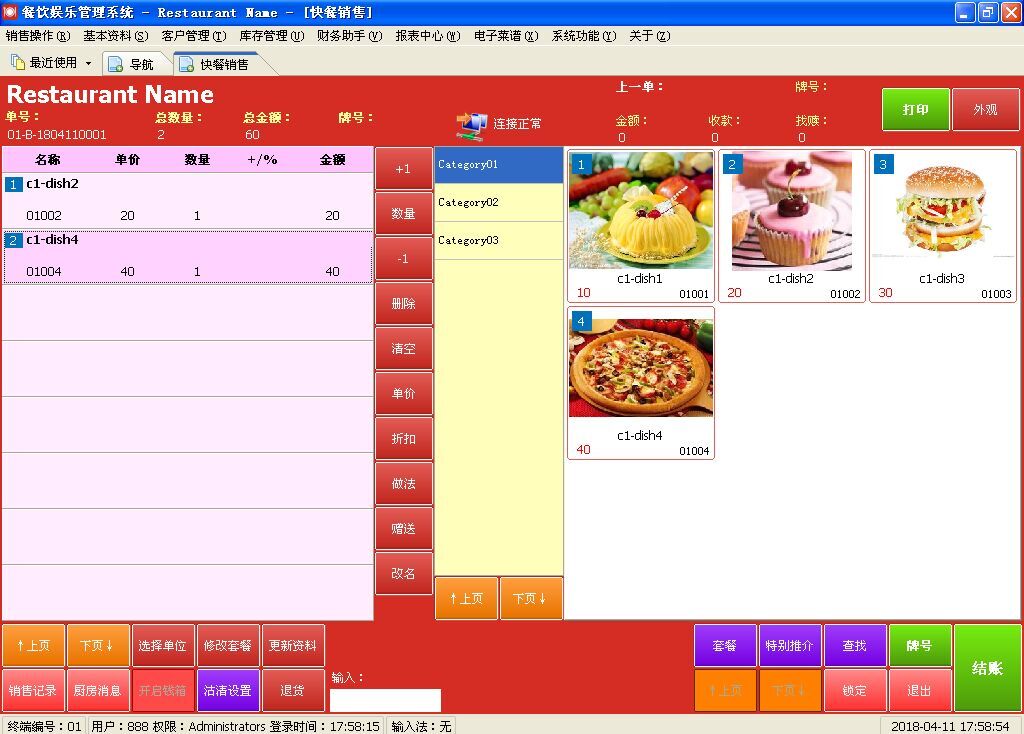Click the 输入 text input field
The height and width of the screenshot is (734, 1024).
click(385, 700)
